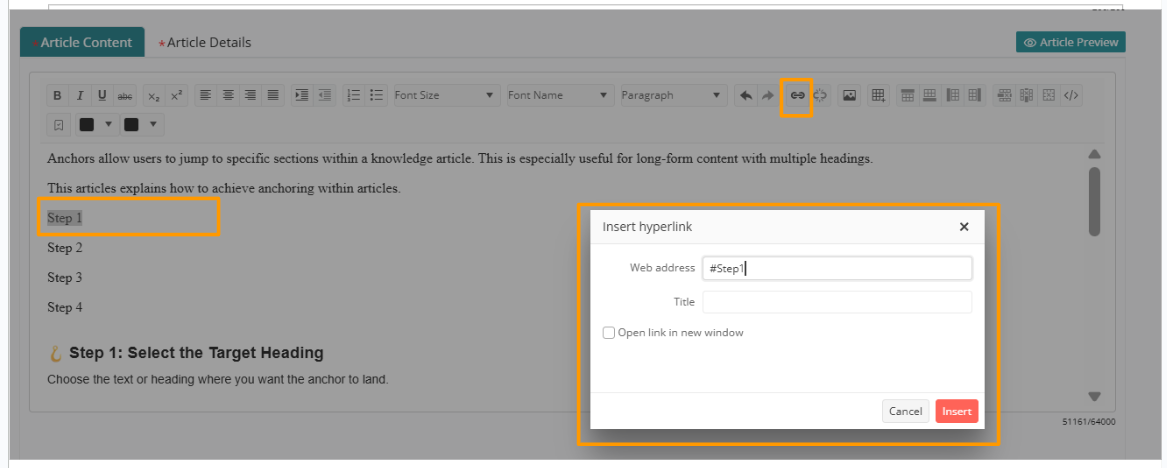The image size is (1167, 468).
Task: Click the Undo arrow icon
Action: coord(745,96)
